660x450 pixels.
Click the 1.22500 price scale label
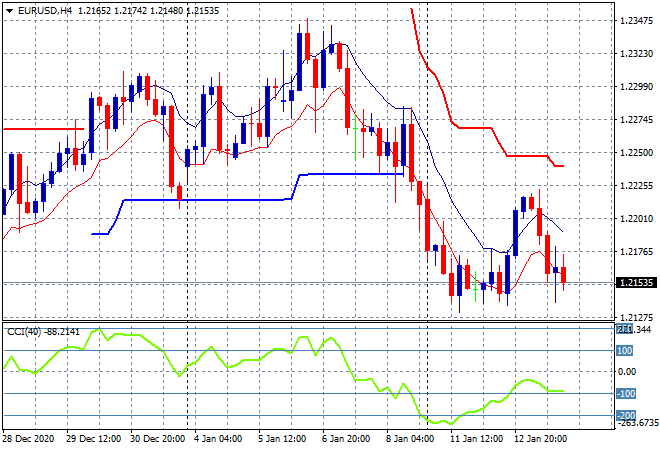coord(636,152)
